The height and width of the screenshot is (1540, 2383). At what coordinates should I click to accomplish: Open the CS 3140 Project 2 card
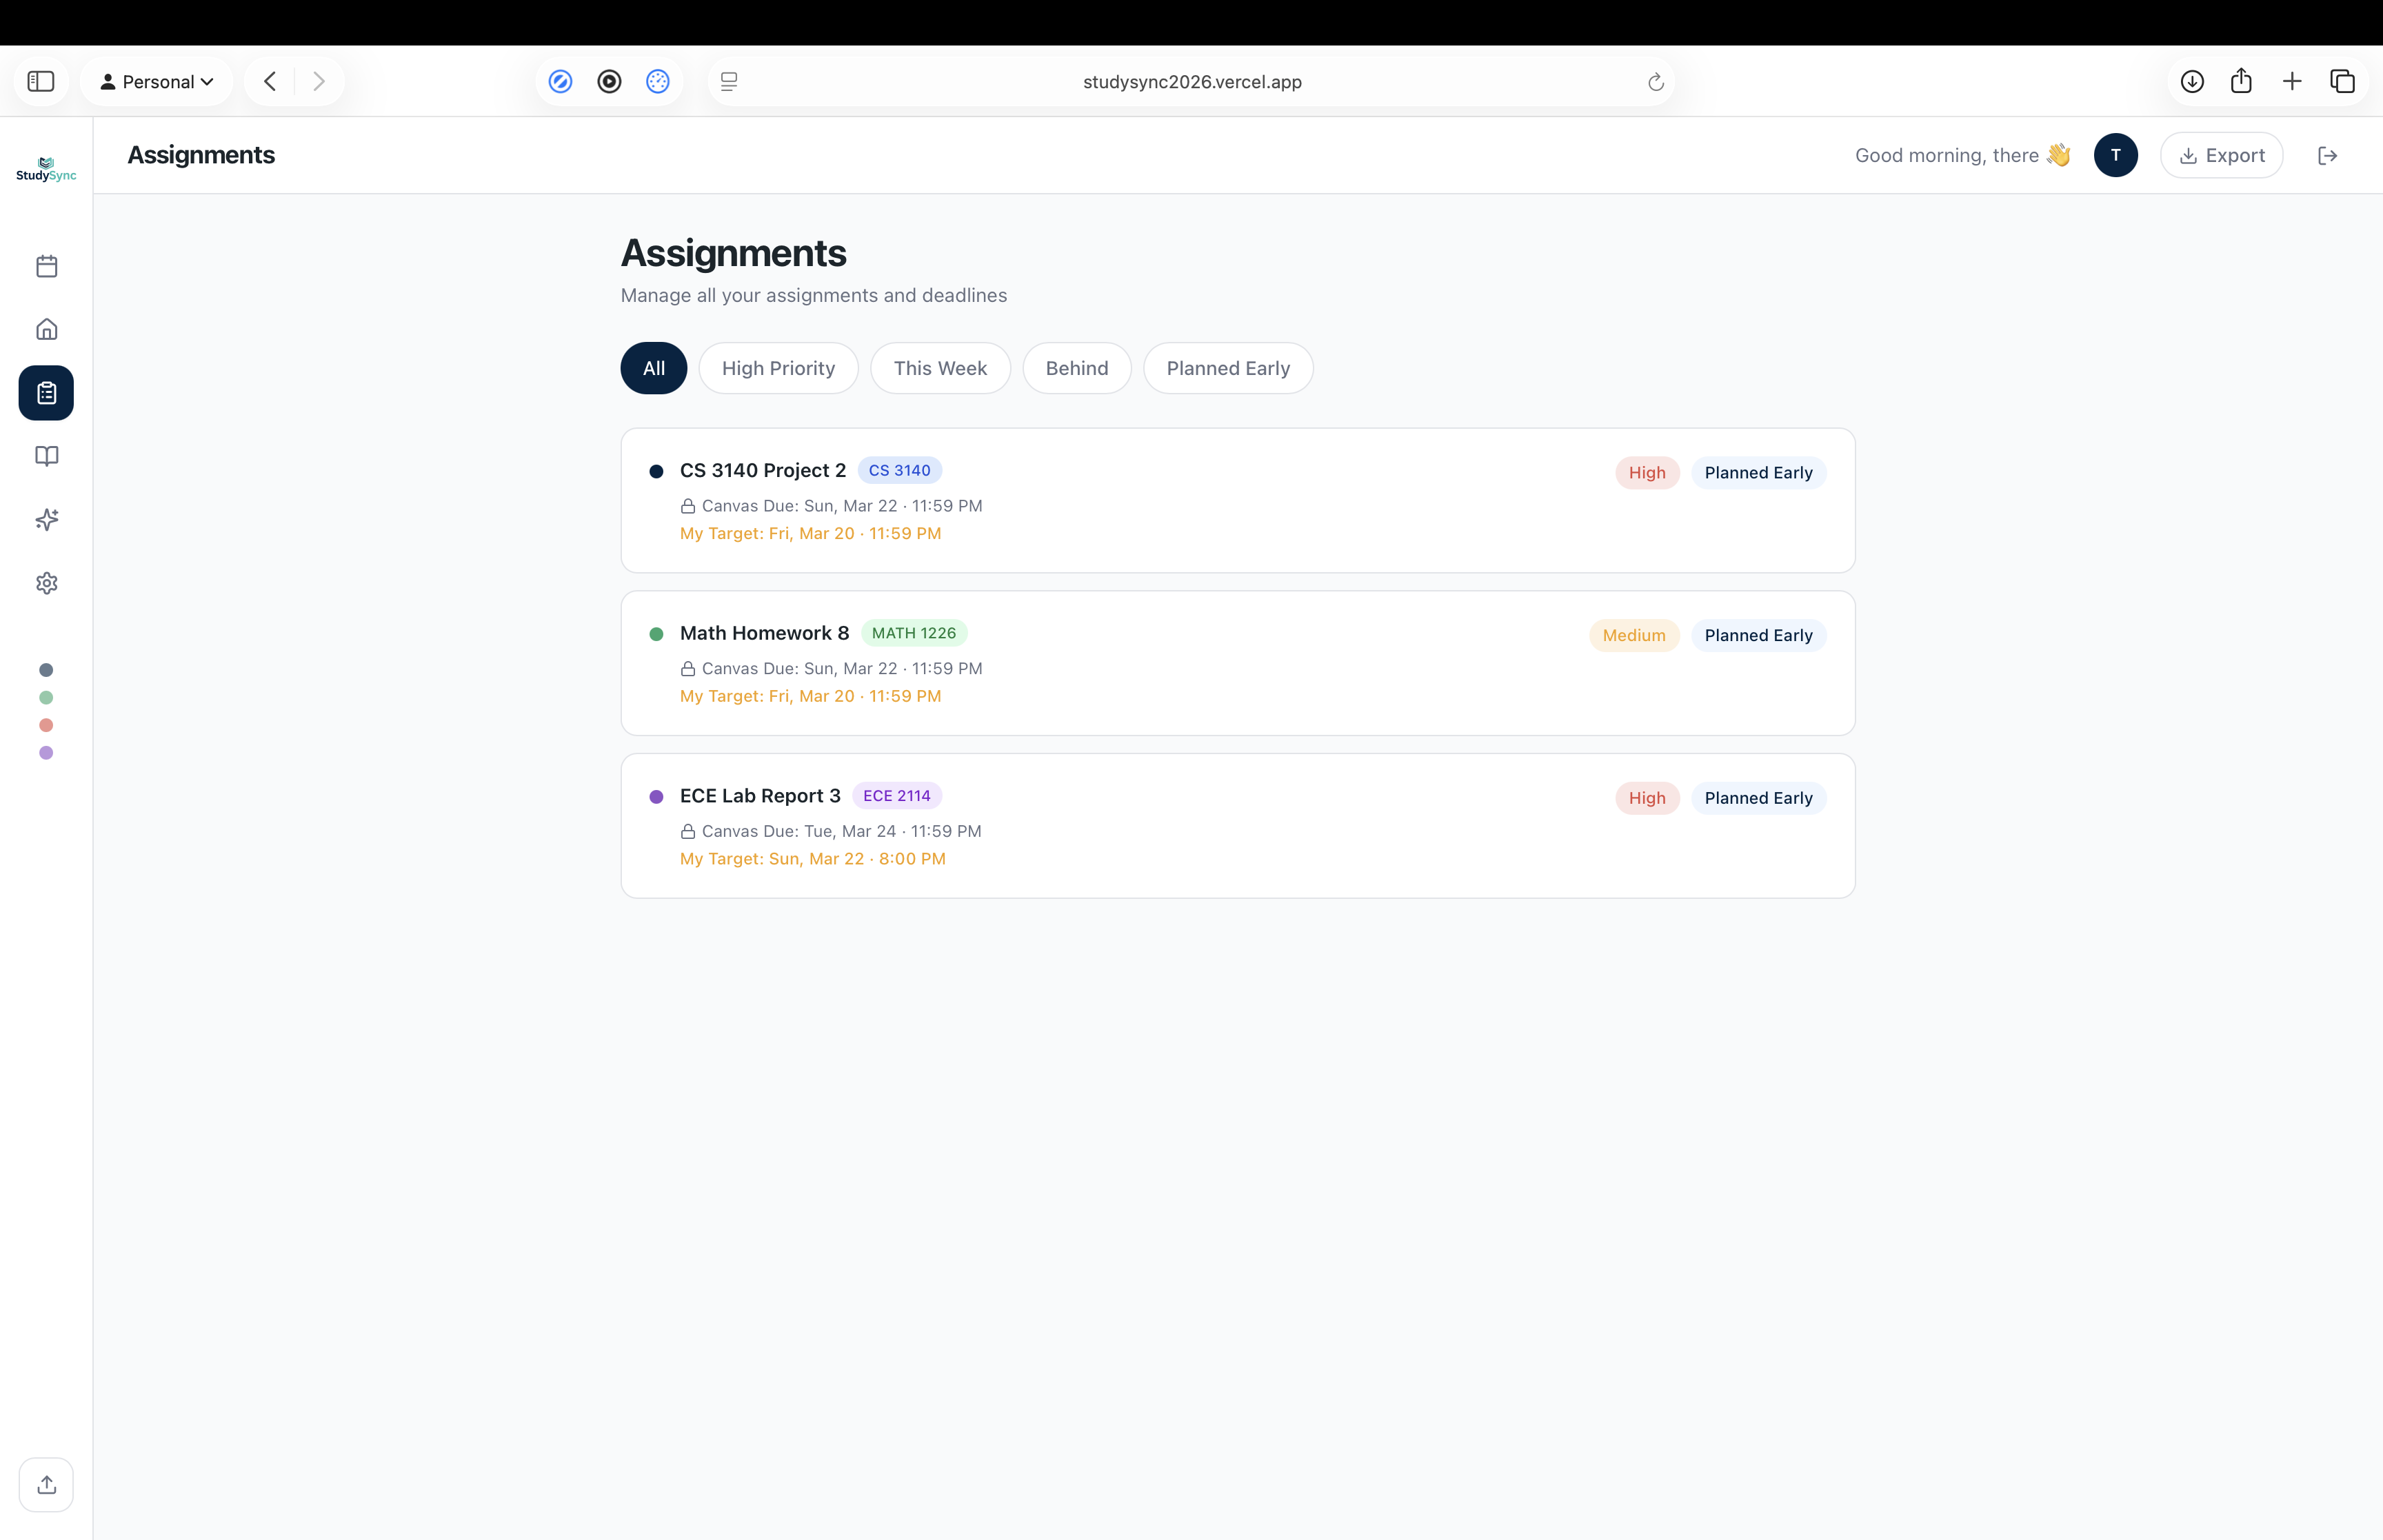tap(1236, 500)
